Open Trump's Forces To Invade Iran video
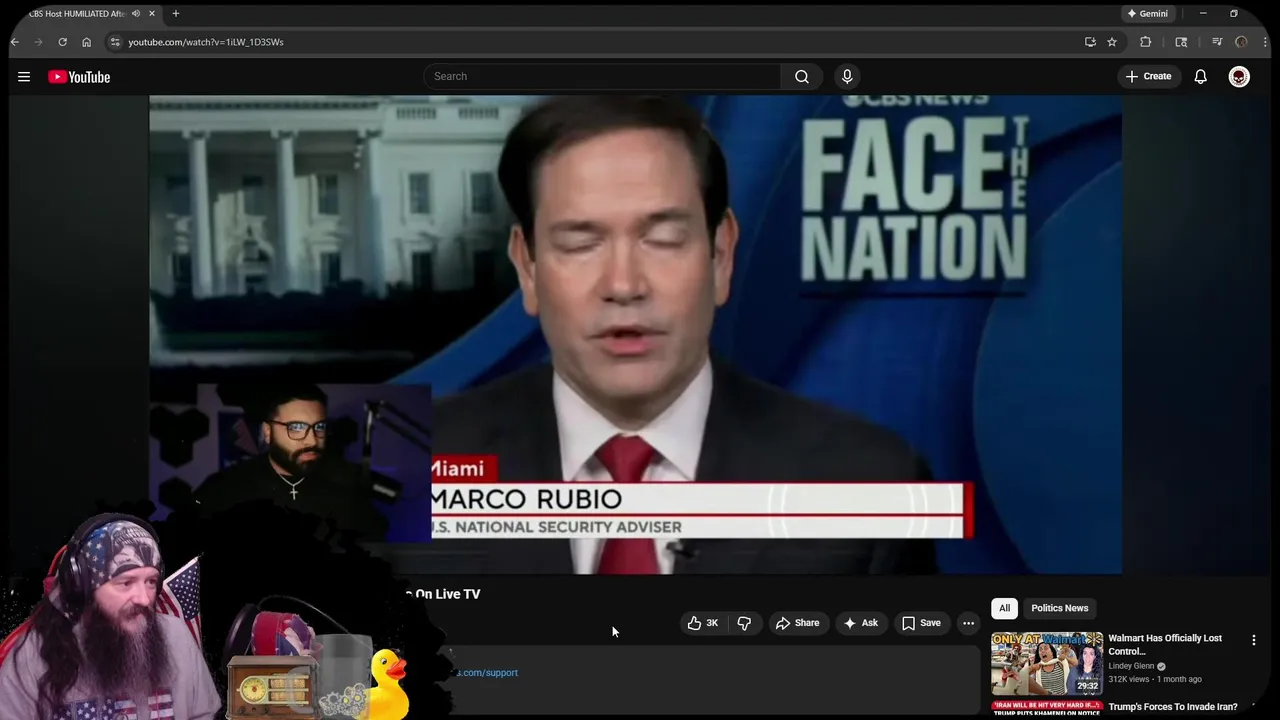This screenshot has width=1280, height=720. click(x=1172, y=707)
